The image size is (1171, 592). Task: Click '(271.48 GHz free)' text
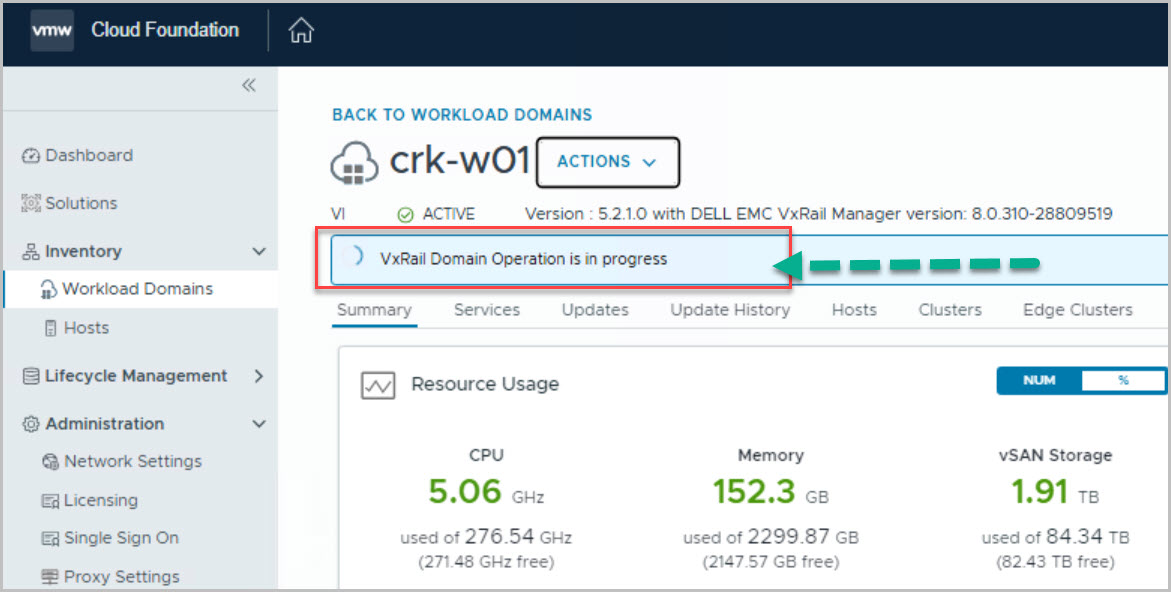point(486,562)
